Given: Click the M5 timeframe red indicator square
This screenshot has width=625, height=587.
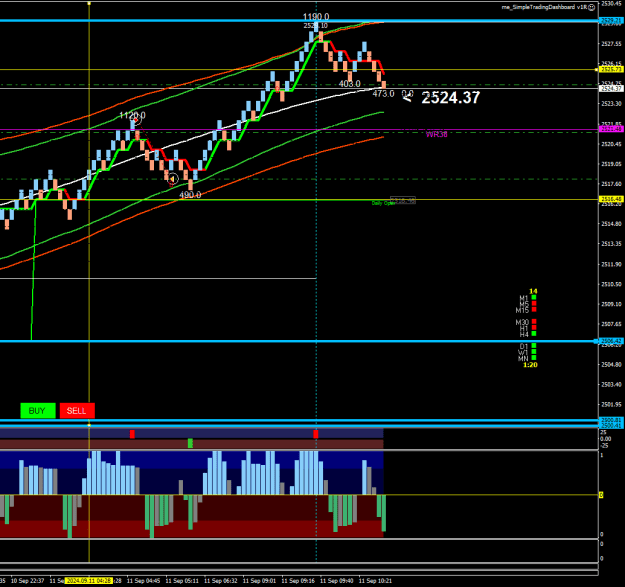Looking at the screenshot, I should [x=534, y=304].
